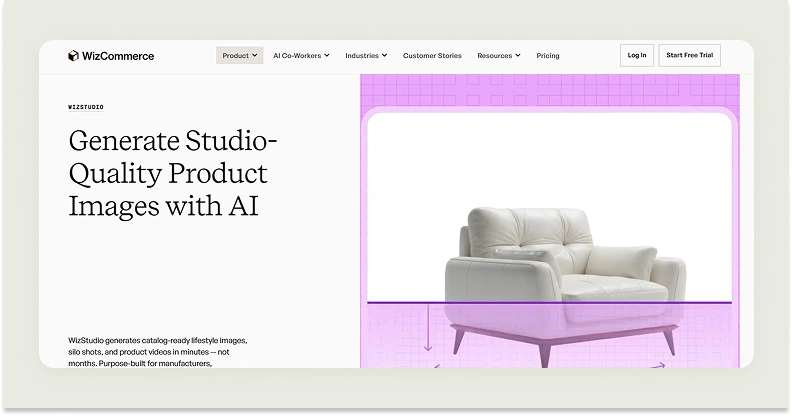Click the WIZSTUDIO label
792x416 pixels.
coord(86,107)
